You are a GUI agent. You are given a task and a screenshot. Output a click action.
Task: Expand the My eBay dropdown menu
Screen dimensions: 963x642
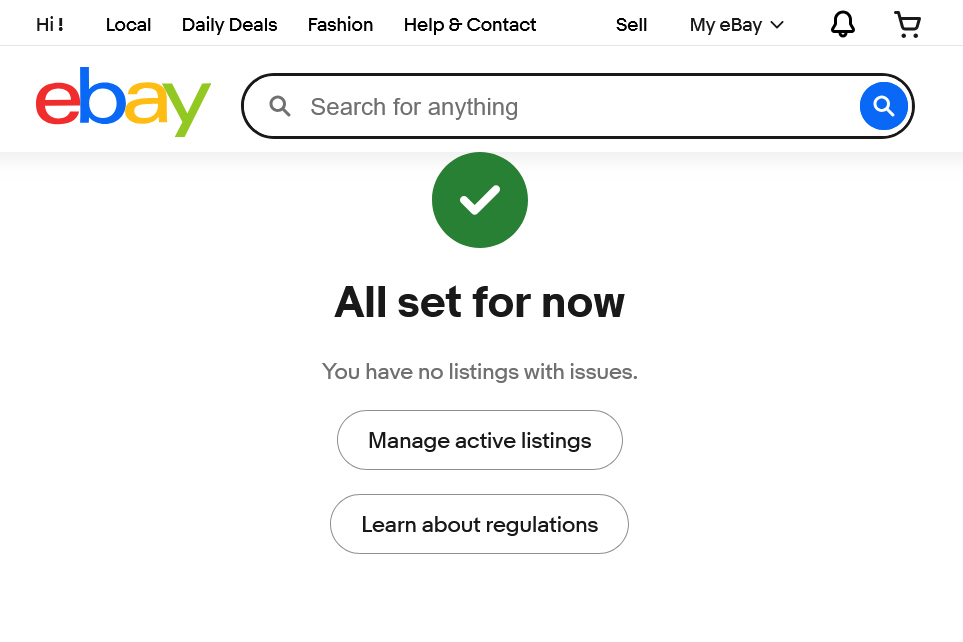(x=736, y=25)
